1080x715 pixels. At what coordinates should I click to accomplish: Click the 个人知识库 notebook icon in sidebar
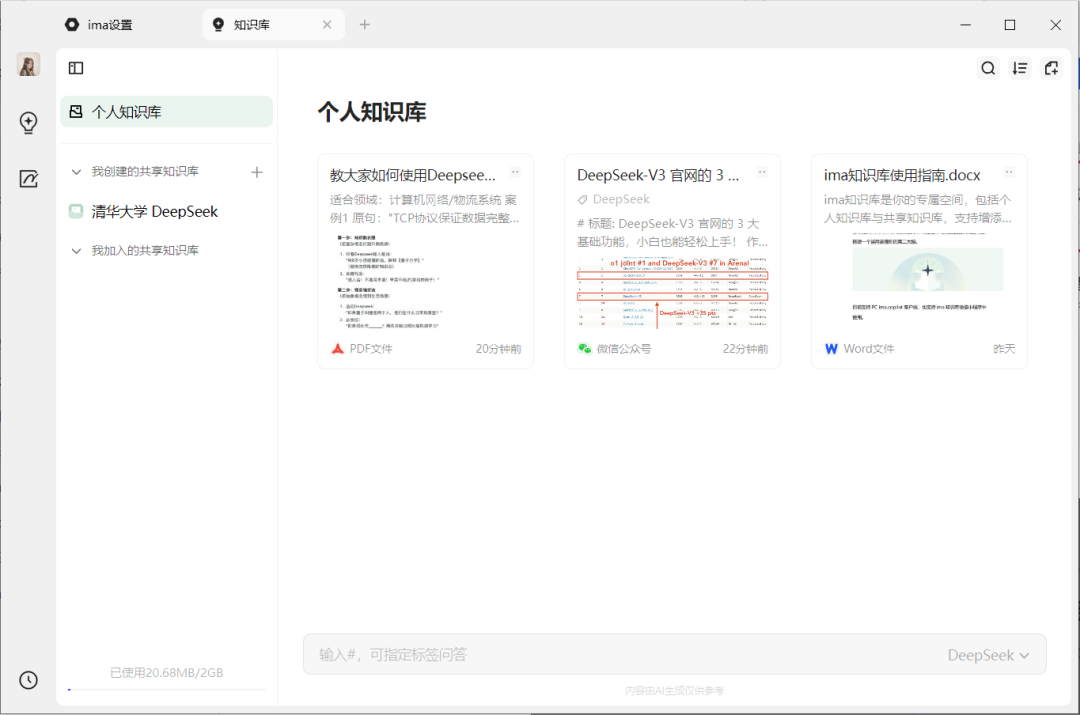click(79, 112)
